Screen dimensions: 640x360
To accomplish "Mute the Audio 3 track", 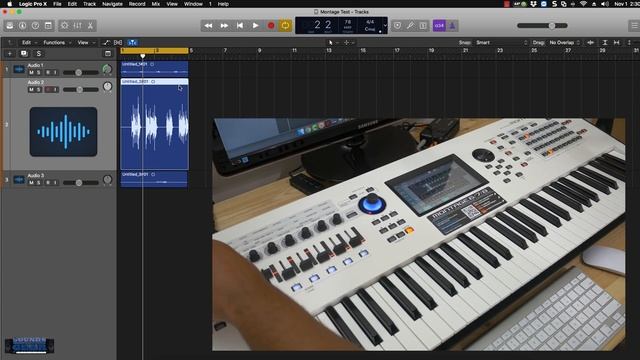I will (x=31, y=183).
